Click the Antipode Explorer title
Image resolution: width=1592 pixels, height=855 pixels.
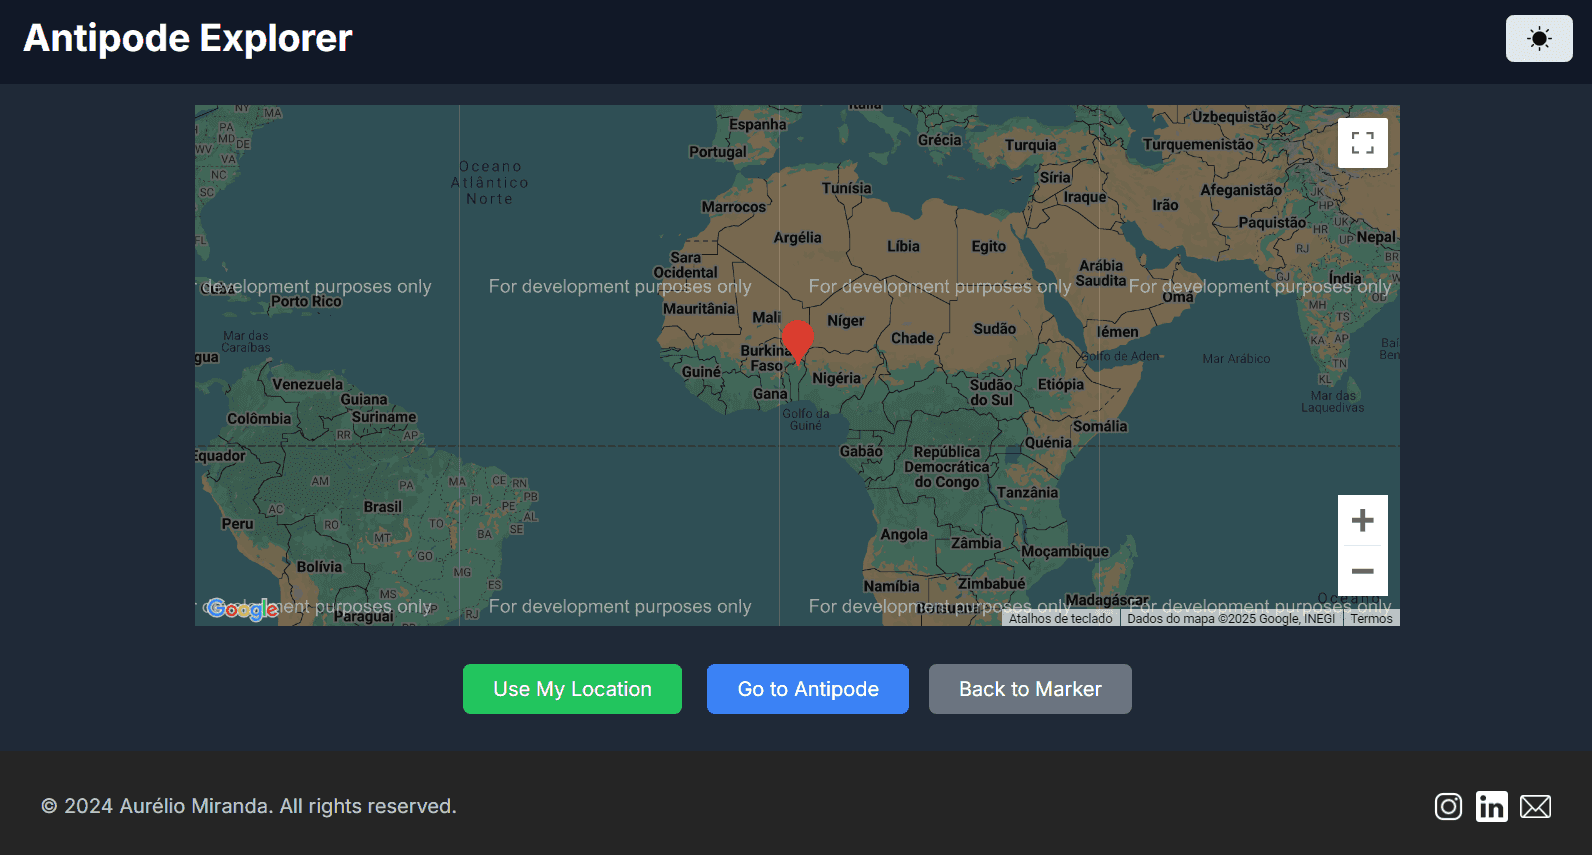(188, 39)
